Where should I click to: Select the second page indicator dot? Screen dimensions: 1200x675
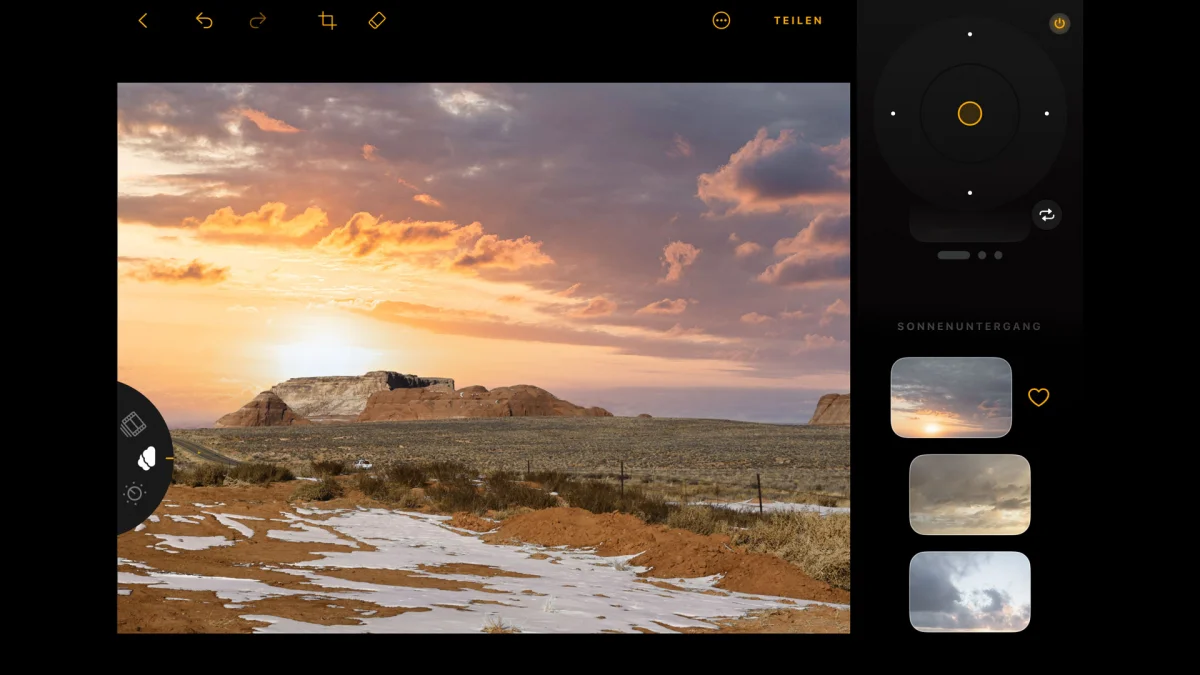pos(982,255)
